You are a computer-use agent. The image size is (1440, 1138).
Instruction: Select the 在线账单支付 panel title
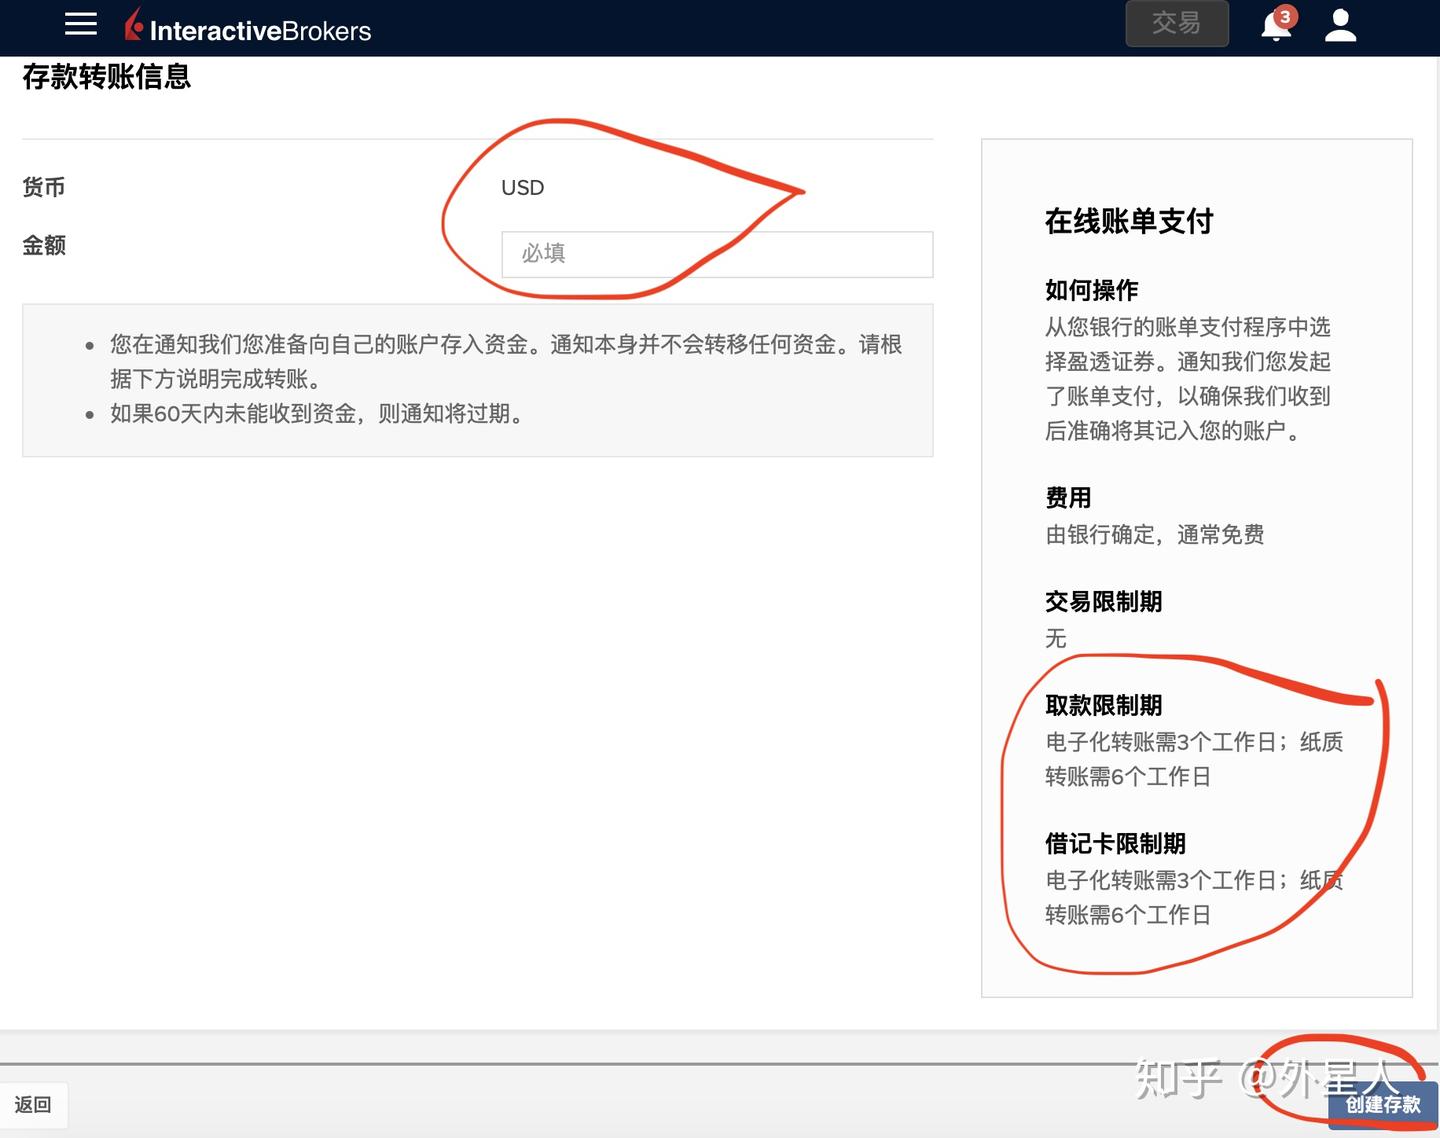pyautogui.click(x=1127, y=222)
